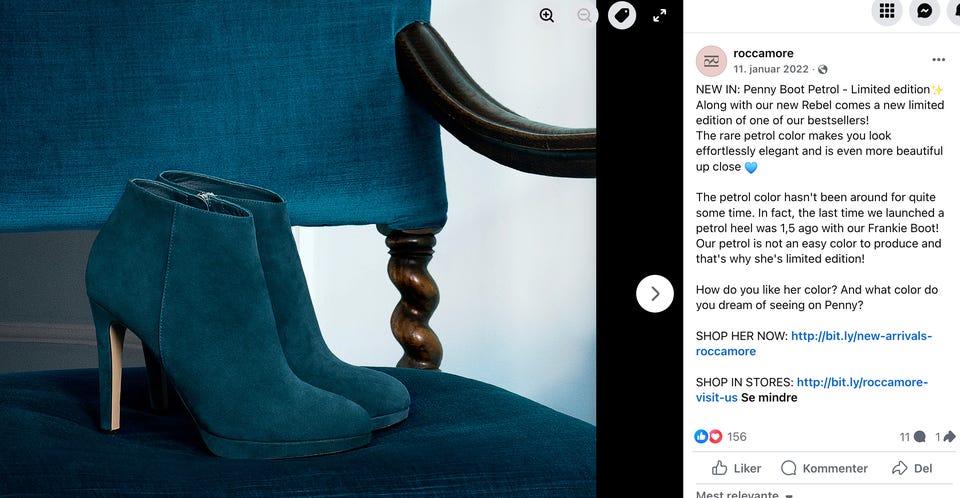Image resolution: width=960 pixels, height=498 pixels.
Task: Open roccamore profile picture
Action: (711, 61)
